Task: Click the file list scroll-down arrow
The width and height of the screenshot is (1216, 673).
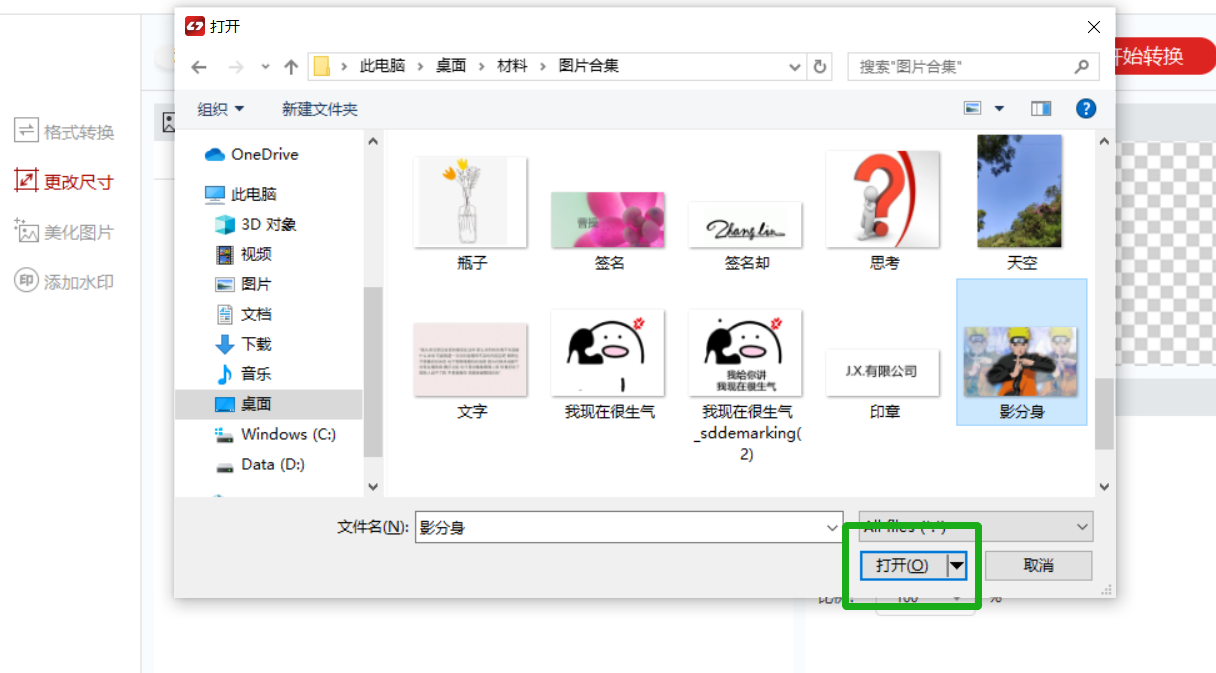Action: pos(1104,487)
